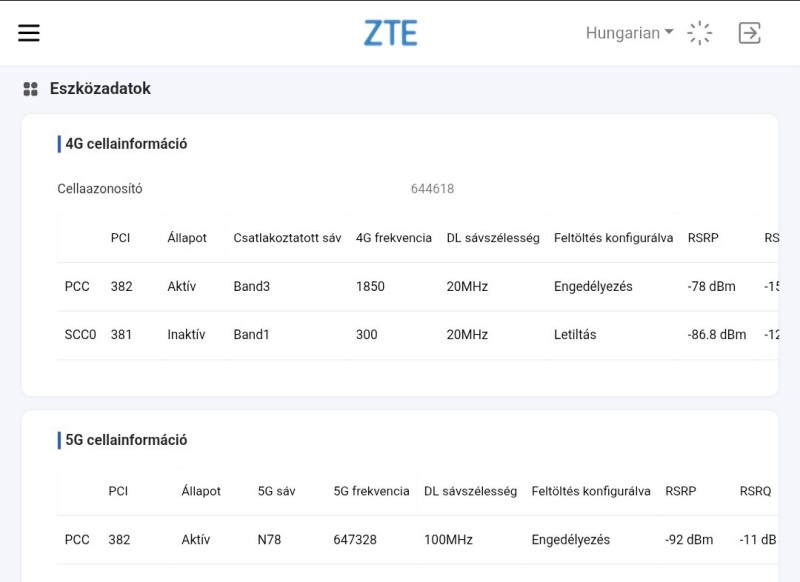800x582 pixels.
Task: Click the 4G frekvencia column header
Action: [x=394, y=238]
